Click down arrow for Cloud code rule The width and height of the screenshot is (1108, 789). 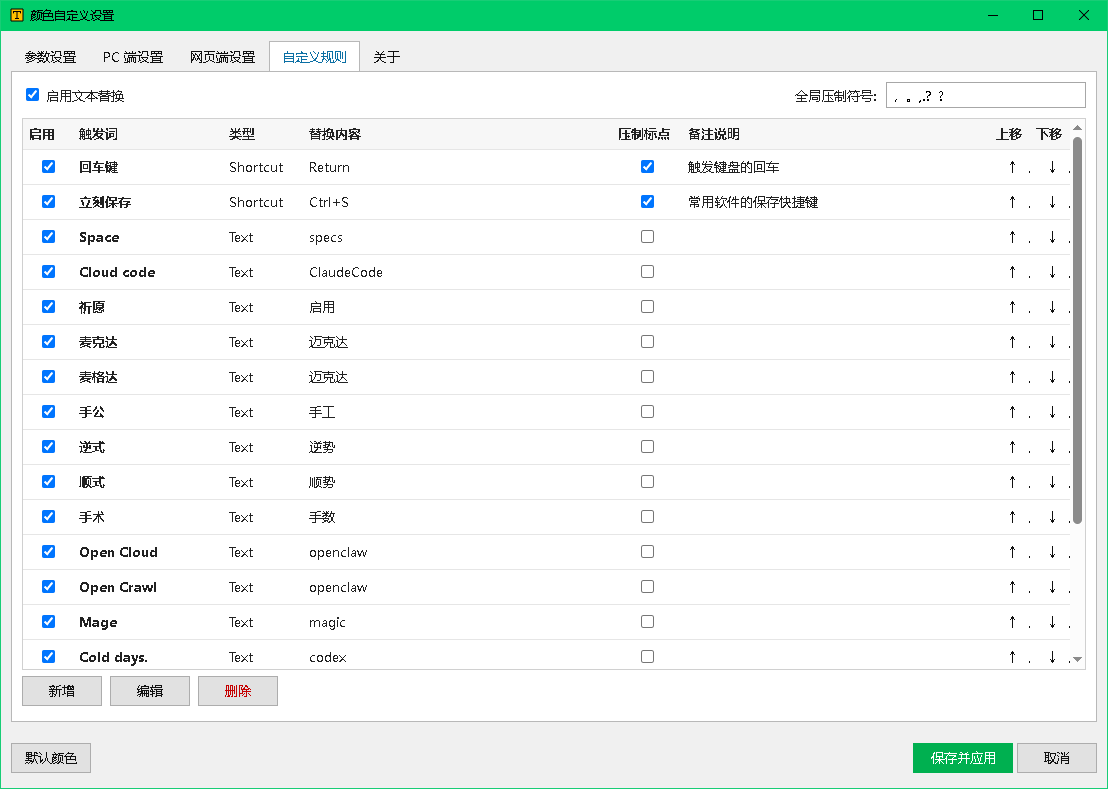pyautogui.click(x=1052, y=272)
